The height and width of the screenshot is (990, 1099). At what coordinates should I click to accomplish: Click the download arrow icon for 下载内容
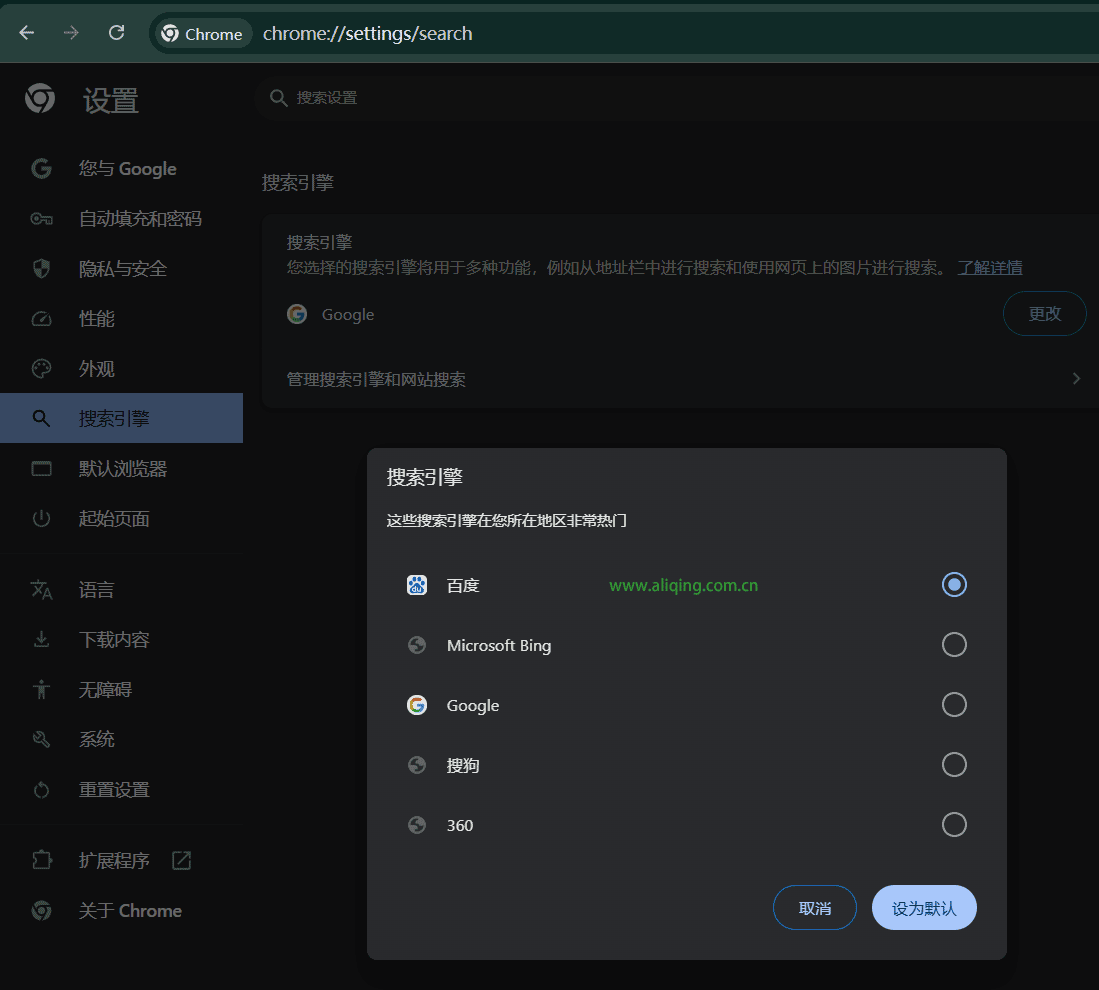[x=40, y=639]
